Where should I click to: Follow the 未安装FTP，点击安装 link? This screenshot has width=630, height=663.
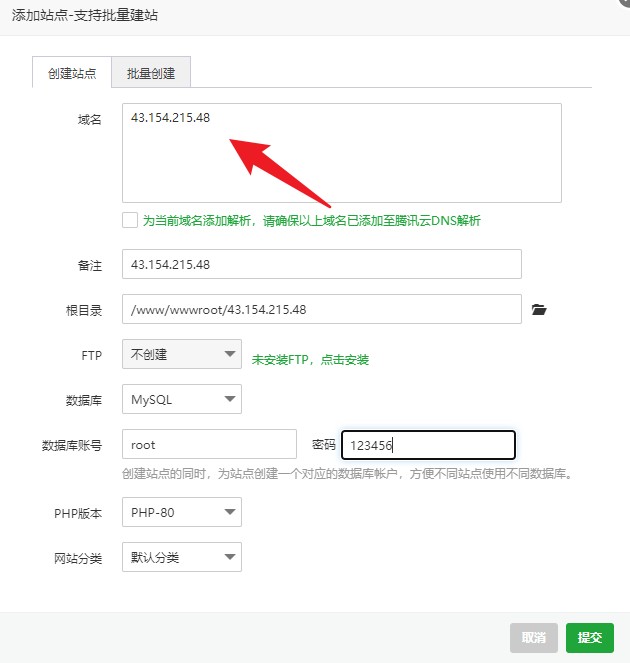click(x=317, y=359)
